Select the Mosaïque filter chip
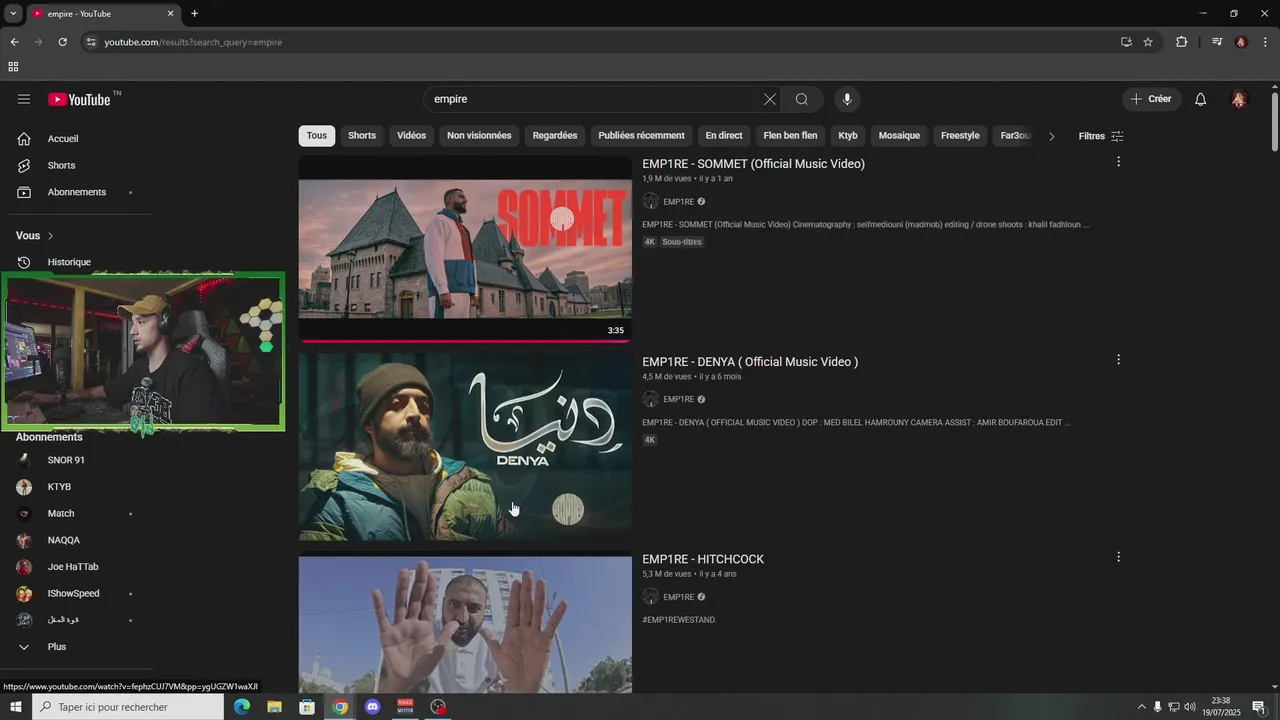 [899, 136]
